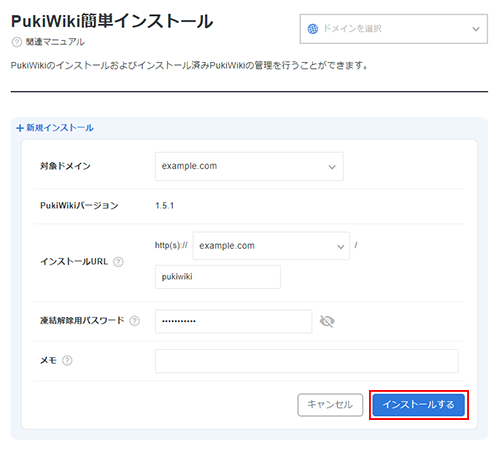Expand the 新規インストール section header
The width and height of the screenshot is (500, 449).
click(55, 128)
